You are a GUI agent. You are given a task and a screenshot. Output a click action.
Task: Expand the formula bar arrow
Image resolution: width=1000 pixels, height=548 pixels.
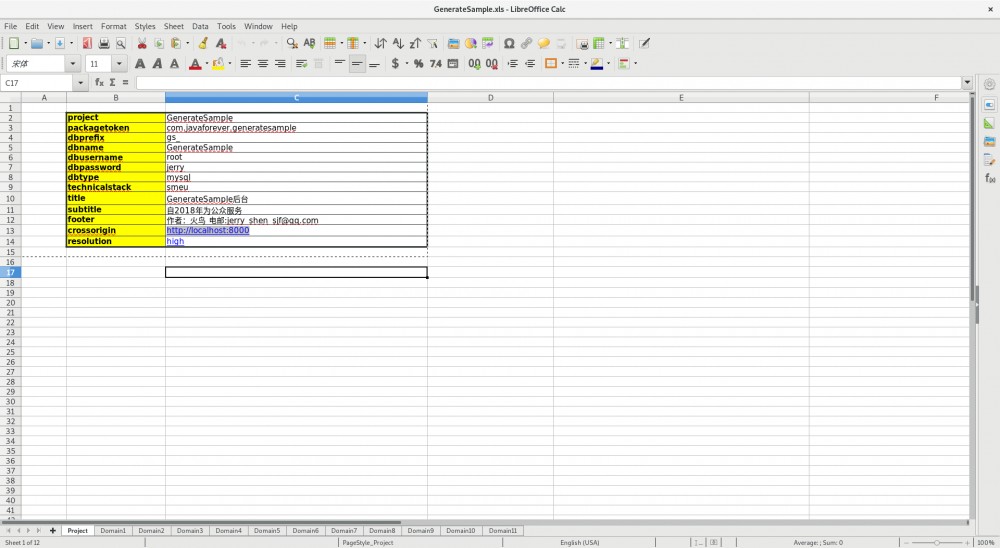click(967, 82)
